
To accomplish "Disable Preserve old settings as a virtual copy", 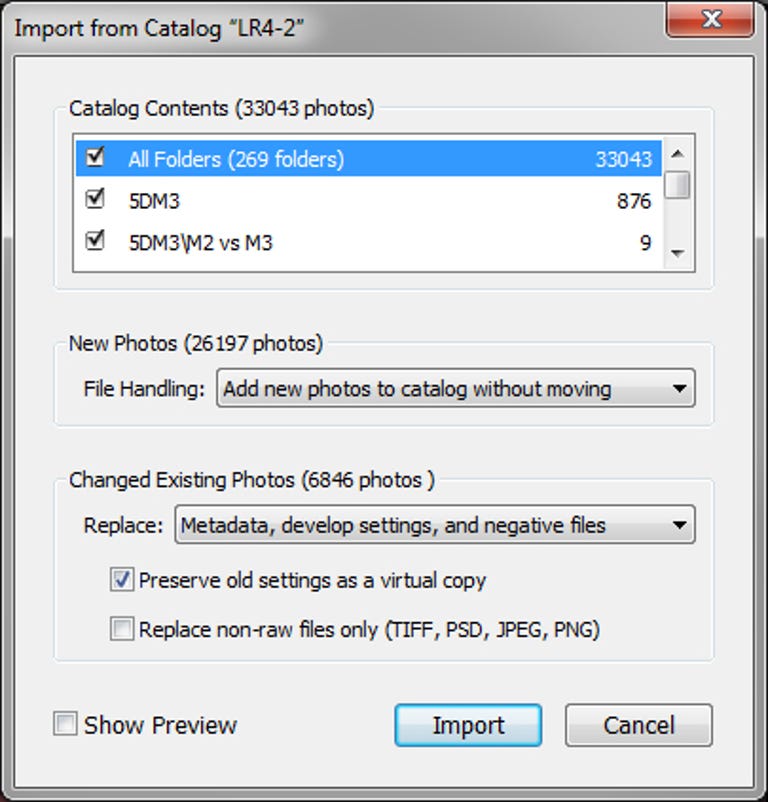I will point(123,579).
